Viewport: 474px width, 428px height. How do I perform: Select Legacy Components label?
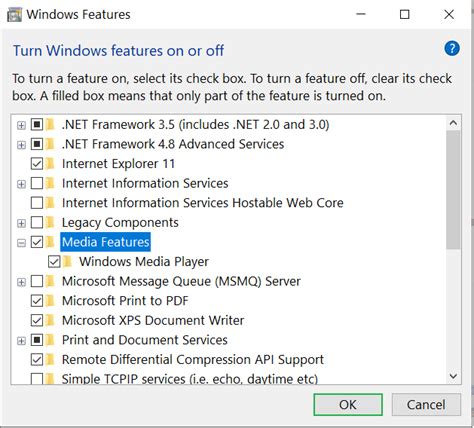pos(120,222)
